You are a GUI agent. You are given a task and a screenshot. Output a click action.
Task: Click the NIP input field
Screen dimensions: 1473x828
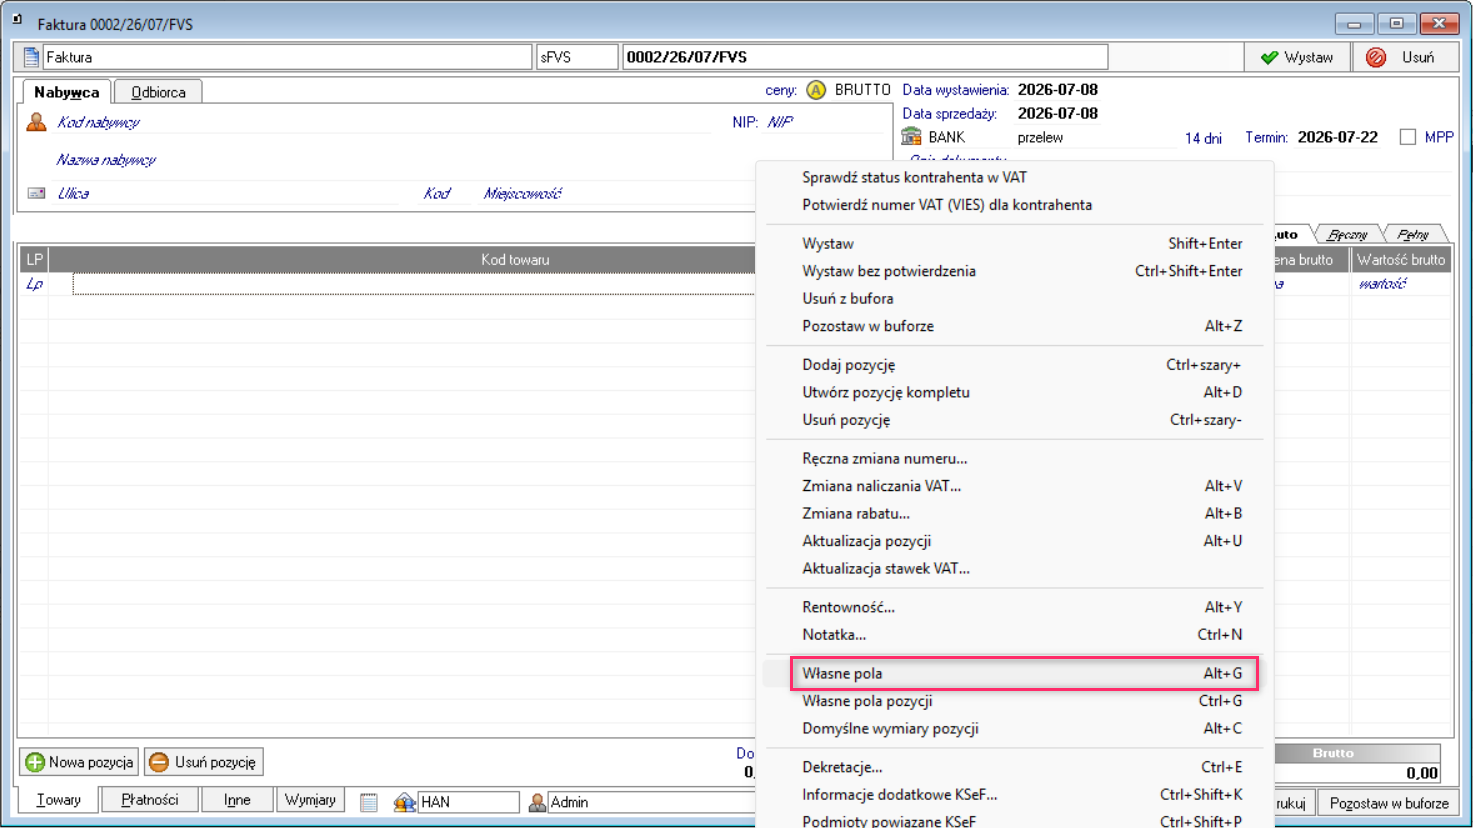coord(826,122)
